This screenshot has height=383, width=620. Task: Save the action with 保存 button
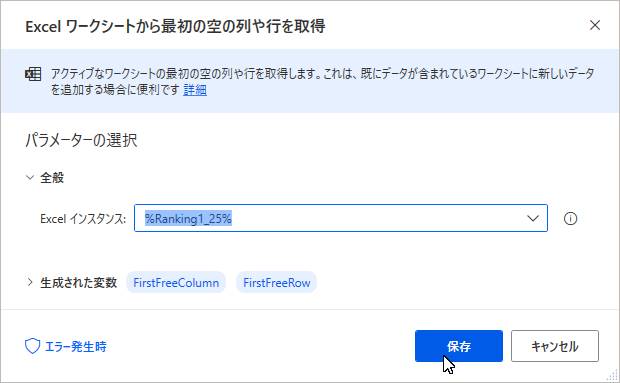pos(459,346)
